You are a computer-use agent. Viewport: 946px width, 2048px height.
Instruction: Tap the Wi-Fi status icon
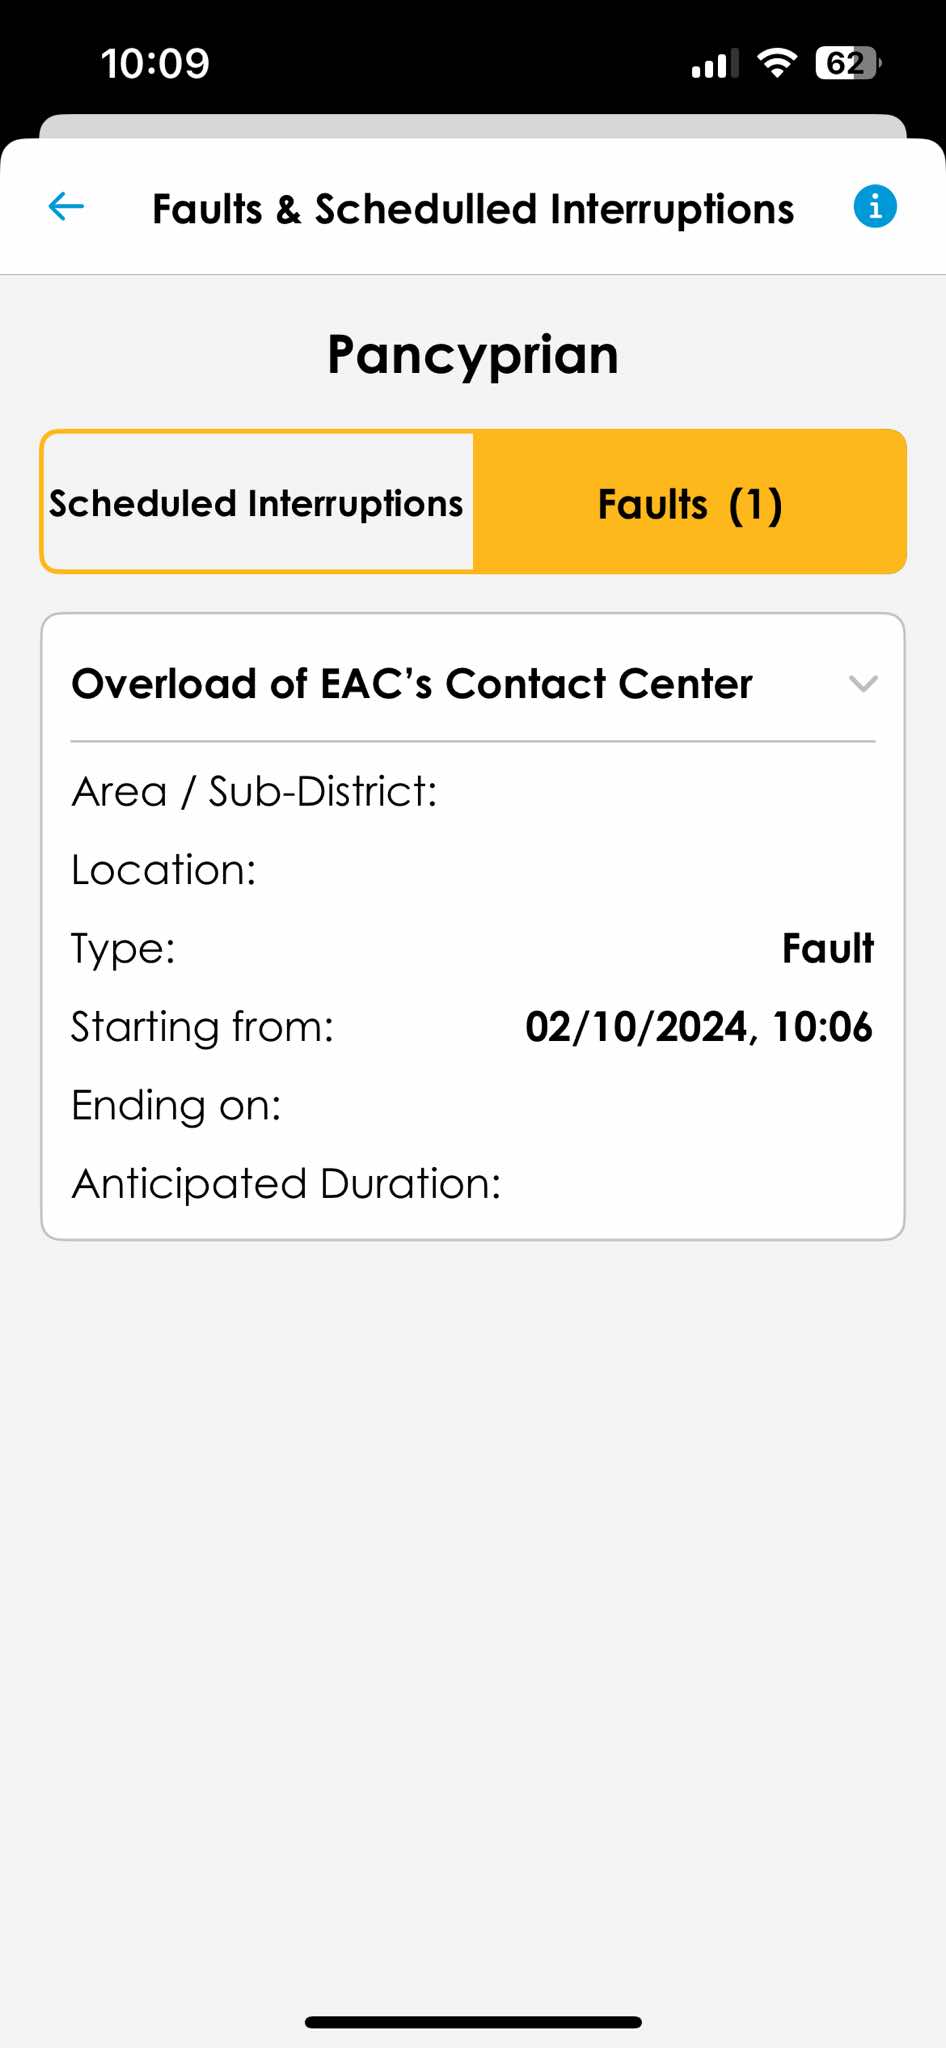point(776,63)
